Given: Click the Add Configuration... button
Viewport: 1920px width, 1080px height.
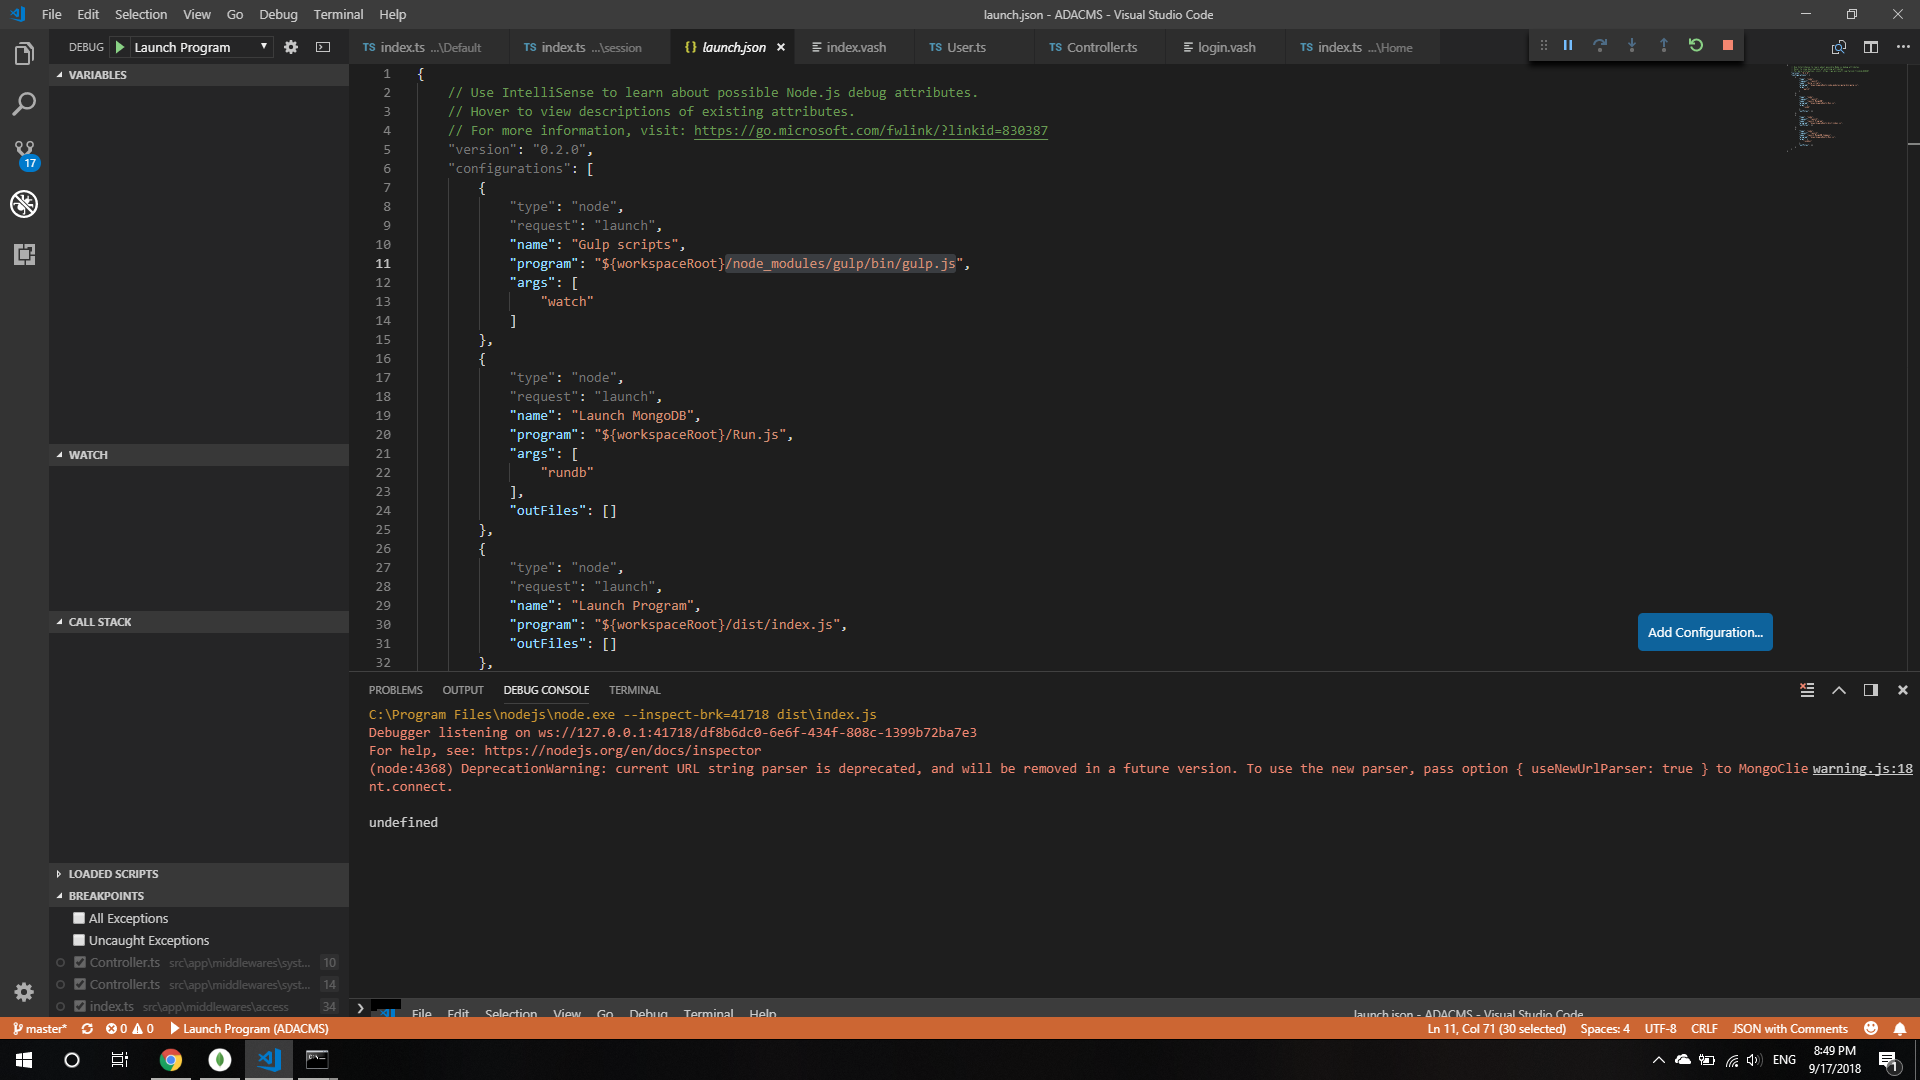Looking at the screenshot, I should (1705, 632).
